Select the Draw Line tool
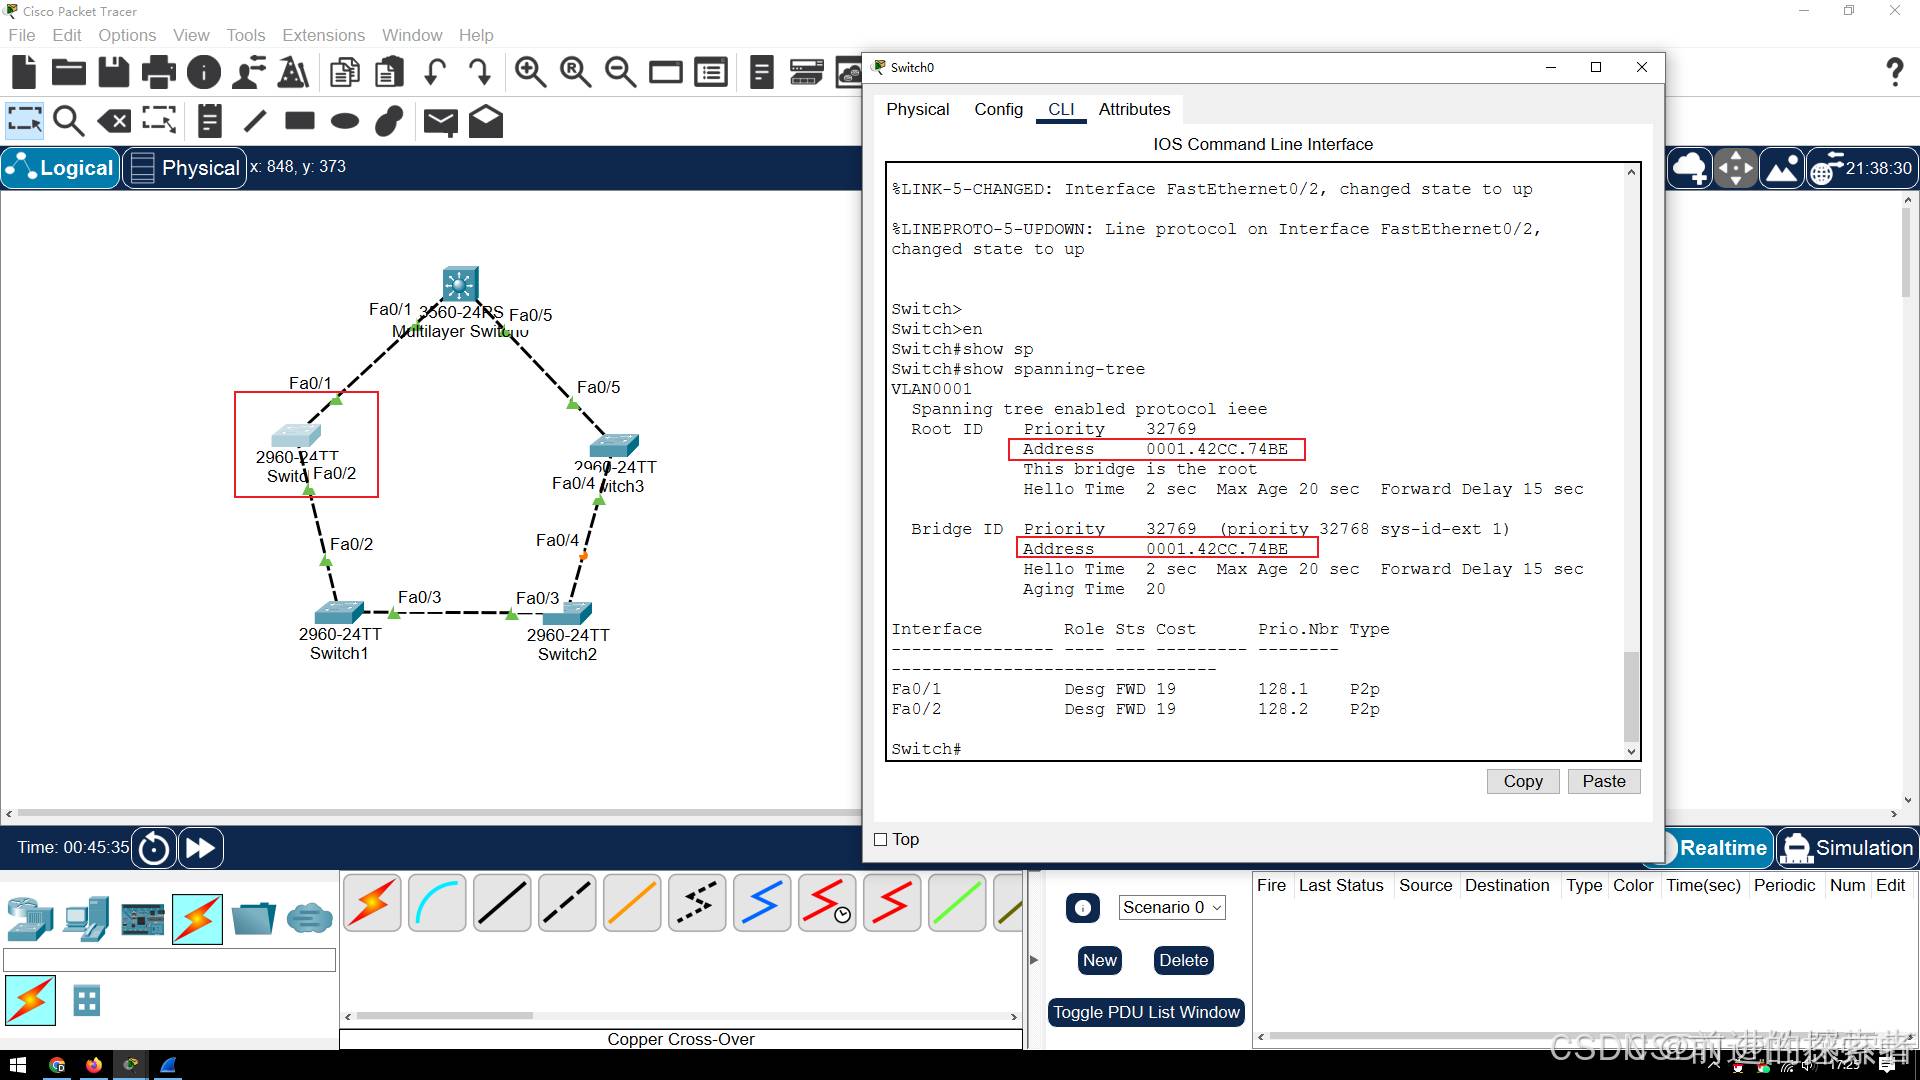The height and width of the screenshot is (1080, 1920). (x=255, y=121)
